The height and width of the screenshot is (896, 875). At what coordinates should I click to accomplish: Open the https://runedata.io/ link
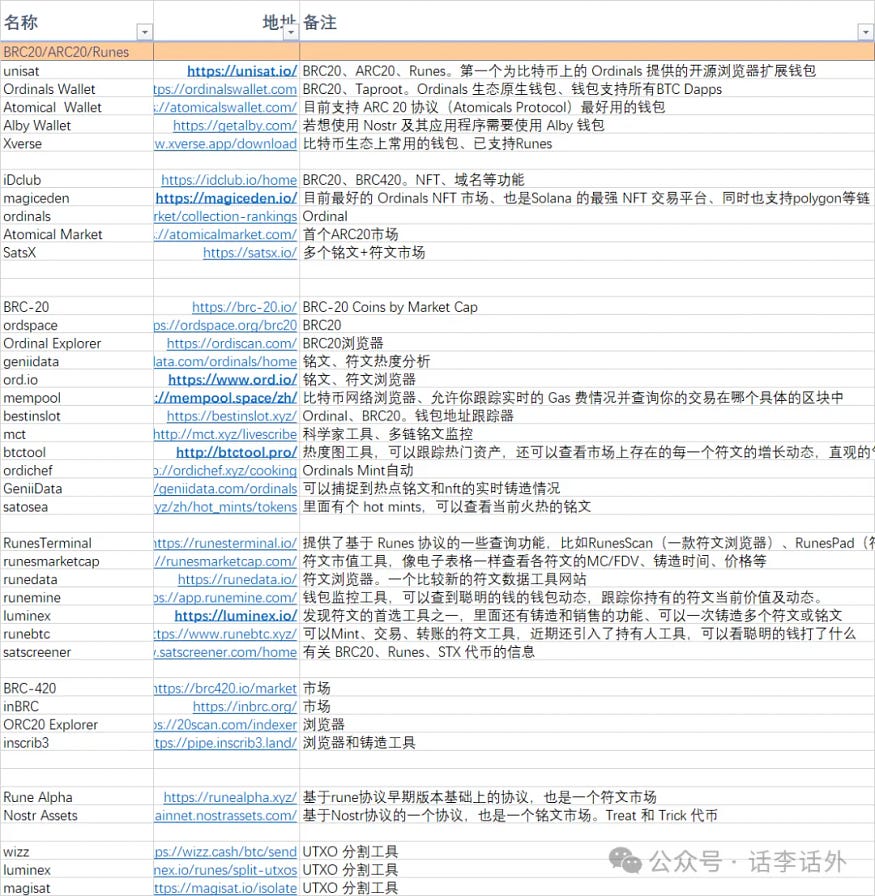(237, 579)
